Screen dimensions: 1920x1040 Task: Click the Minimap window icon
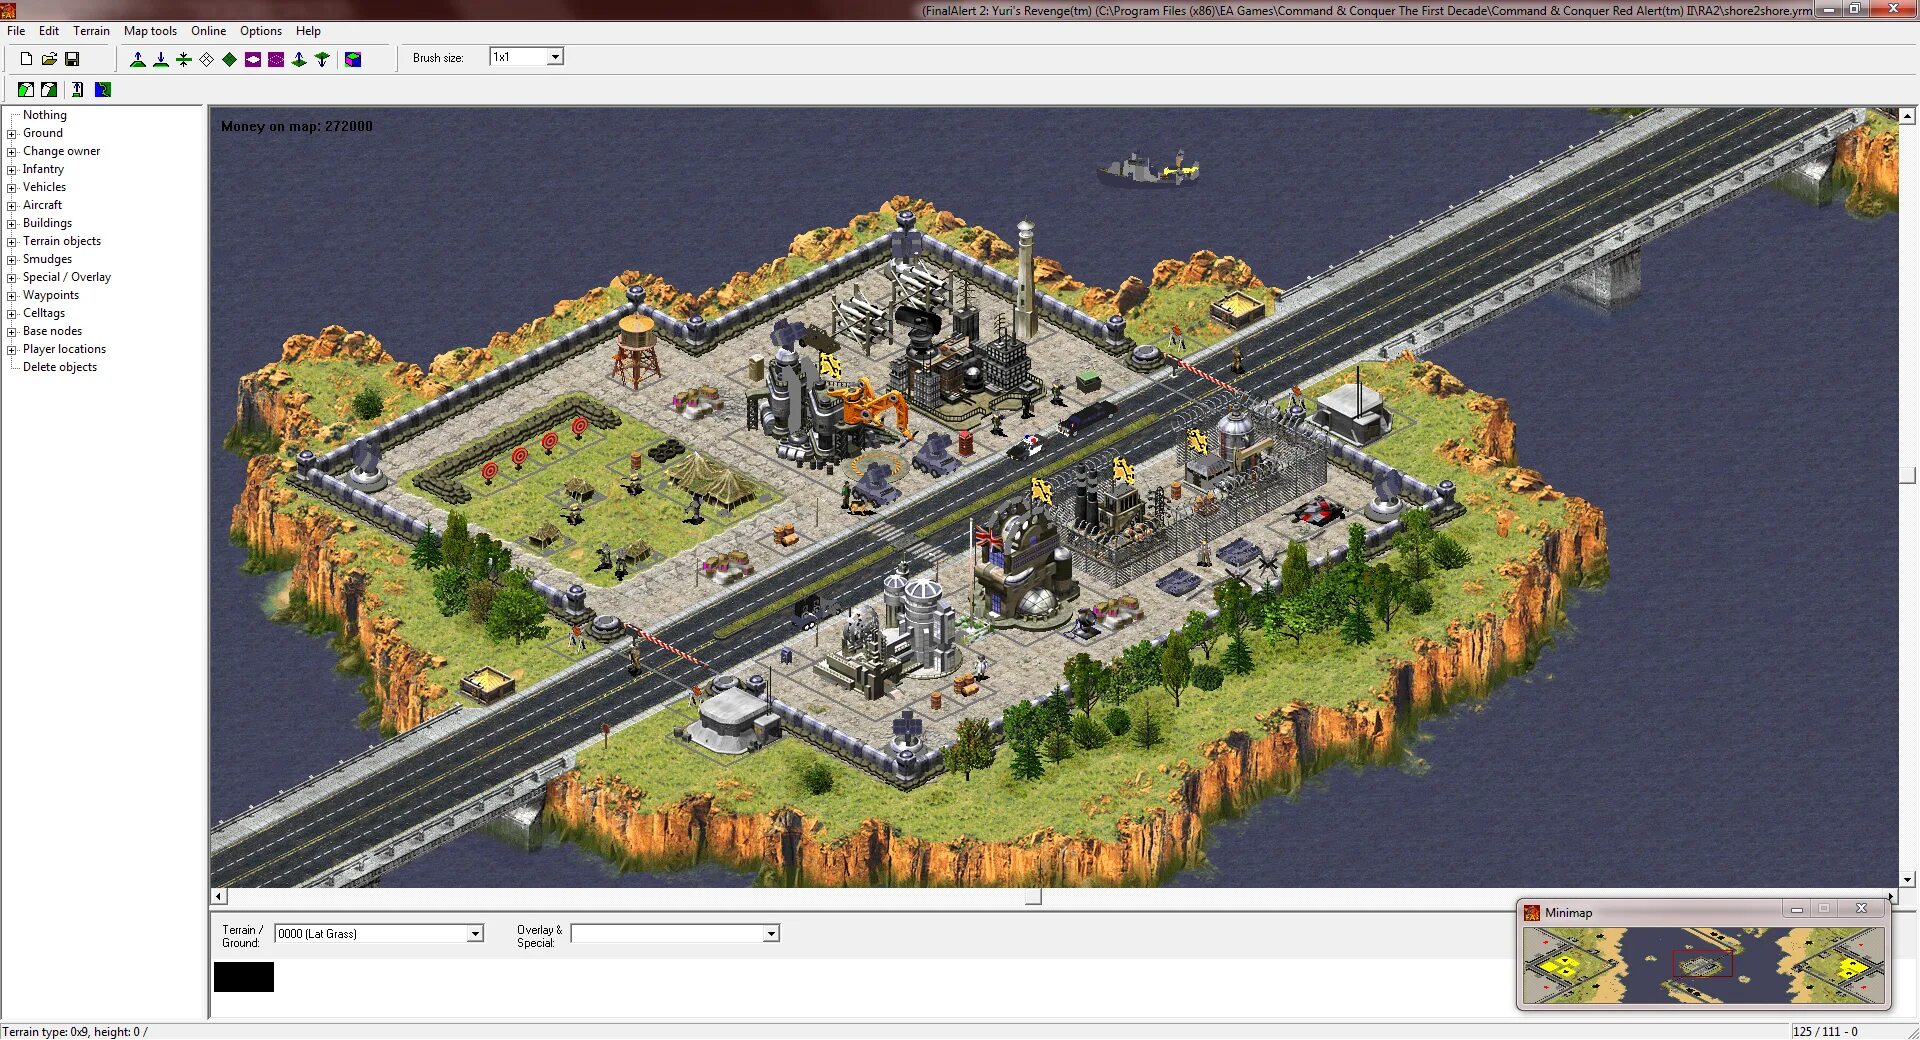(1531, 912)
